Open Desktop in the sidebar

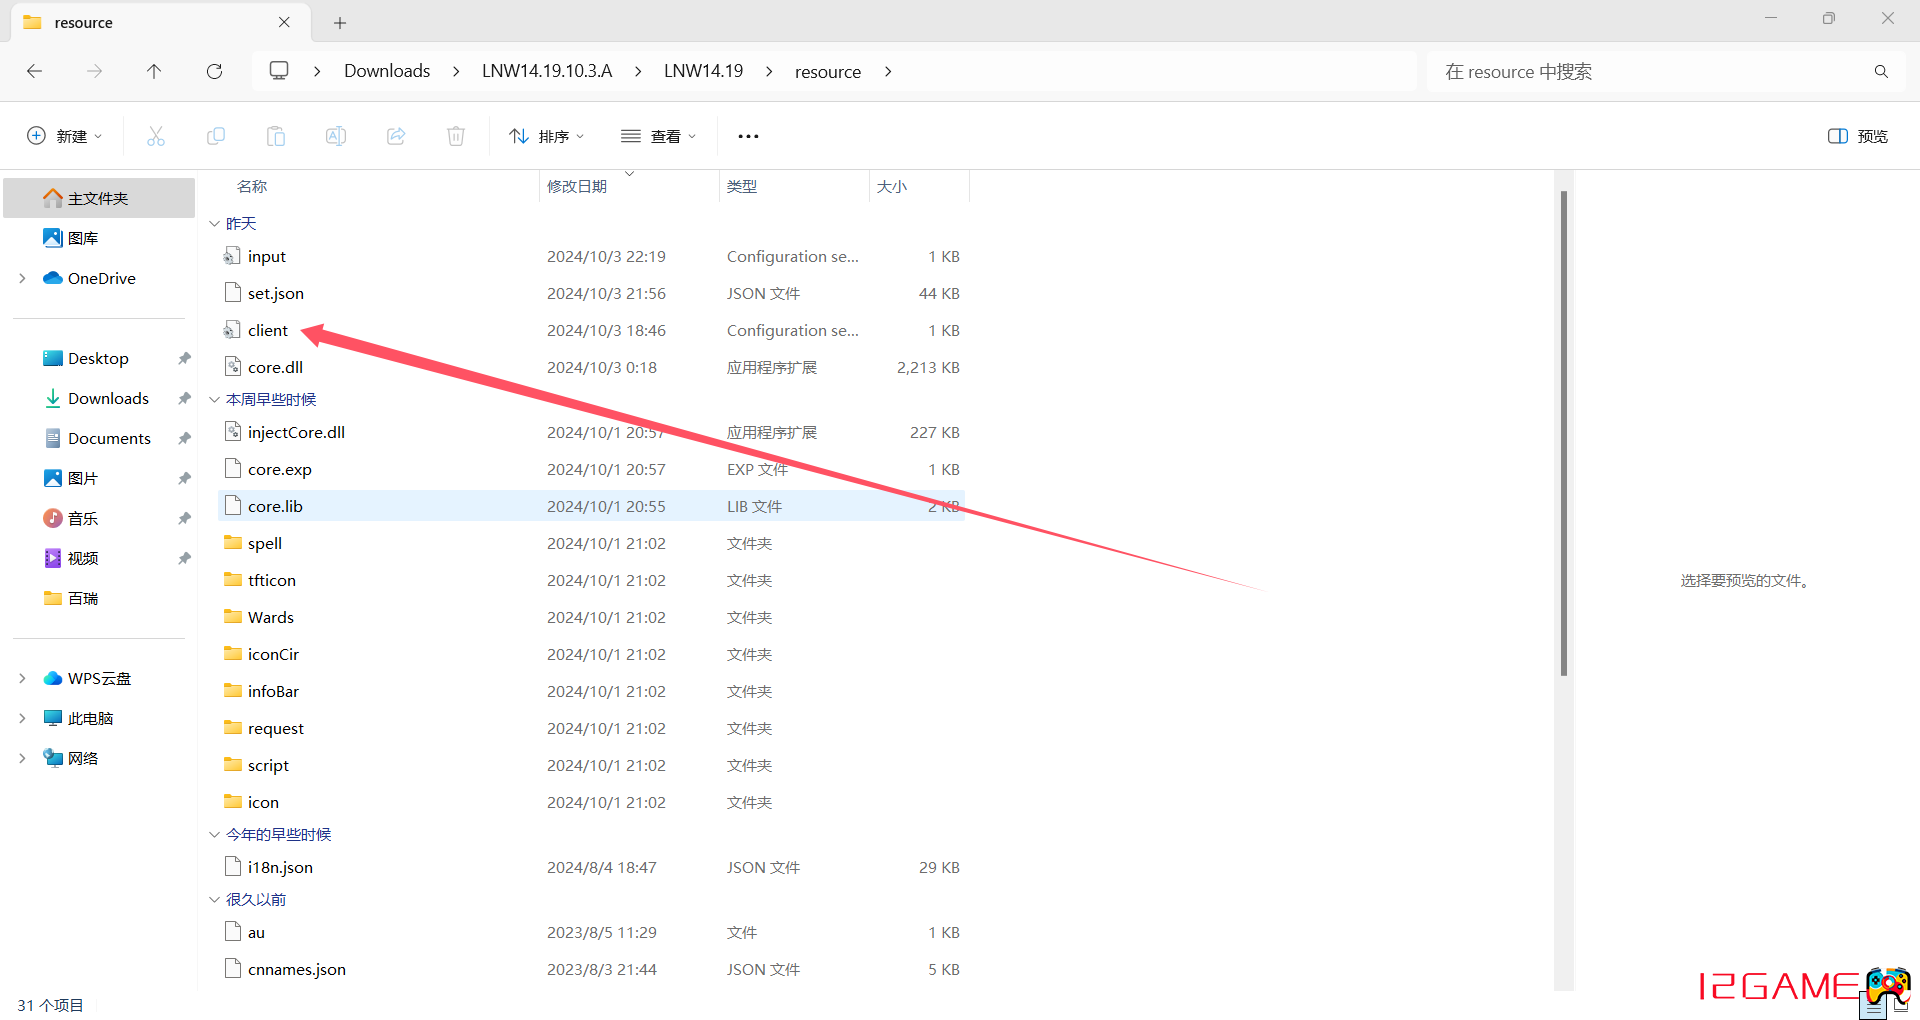[x=99, y=358]
